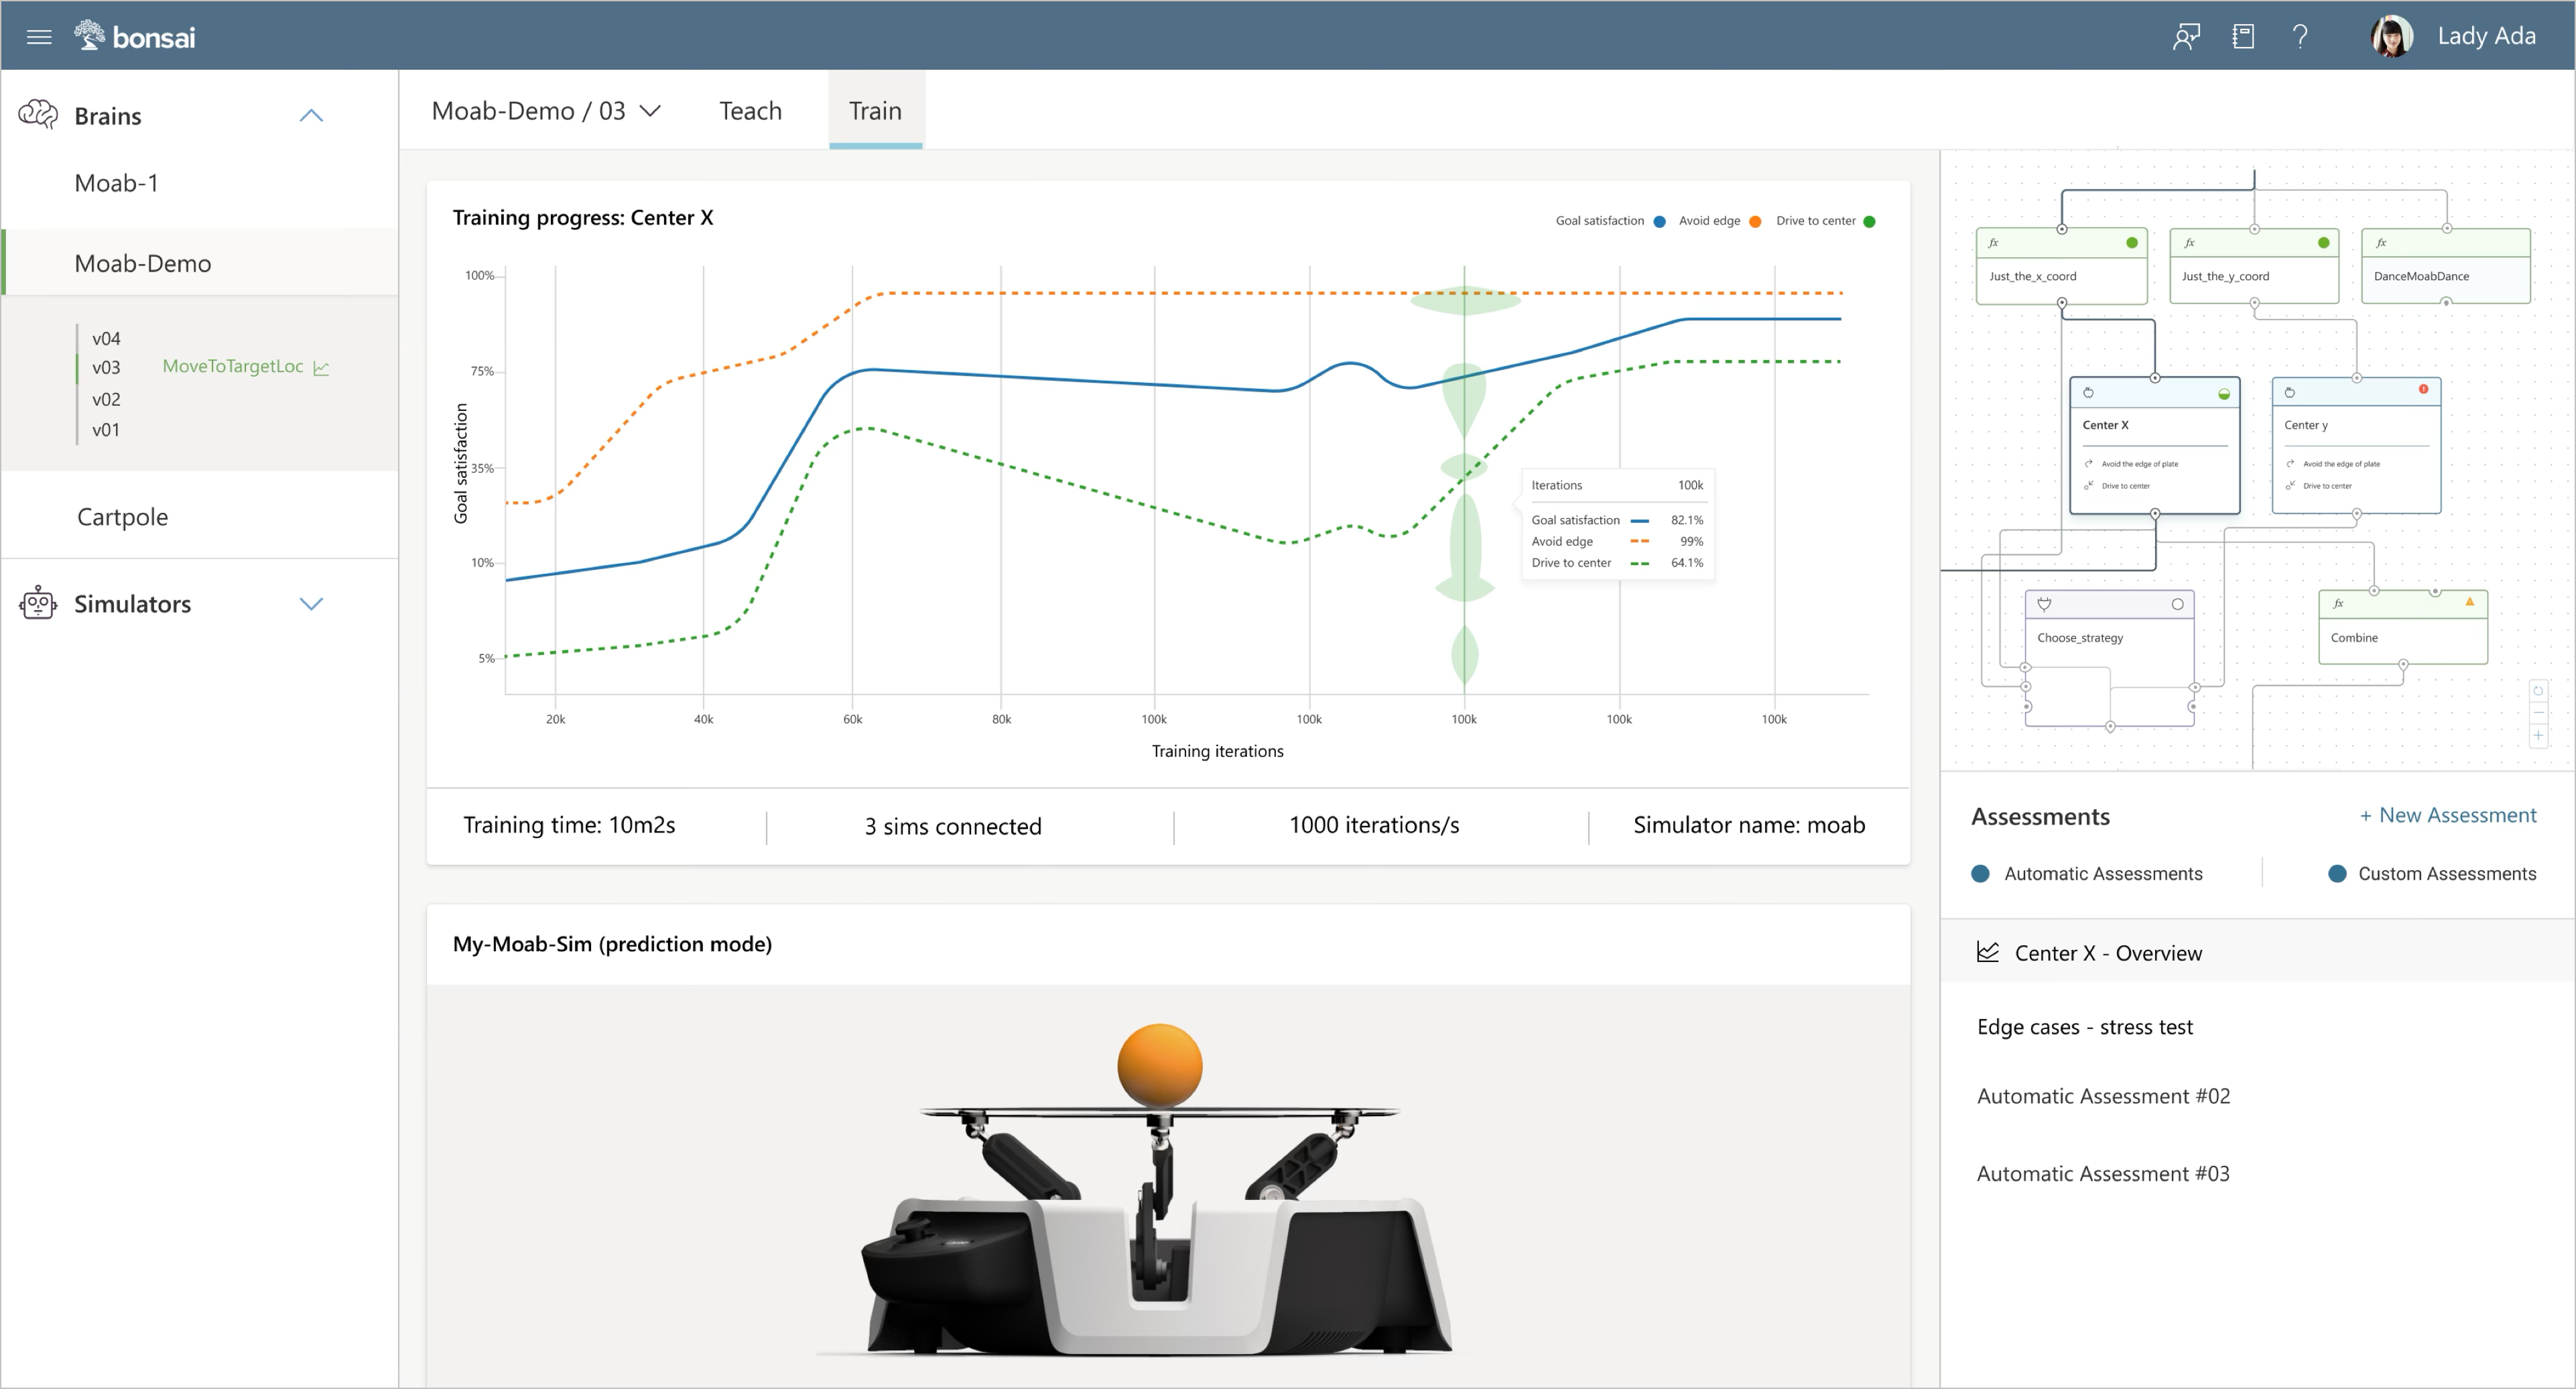2576x1389 pixels.
Task: Collapse the Brains section
Action: pyautogui.click(x=311, y=116)
